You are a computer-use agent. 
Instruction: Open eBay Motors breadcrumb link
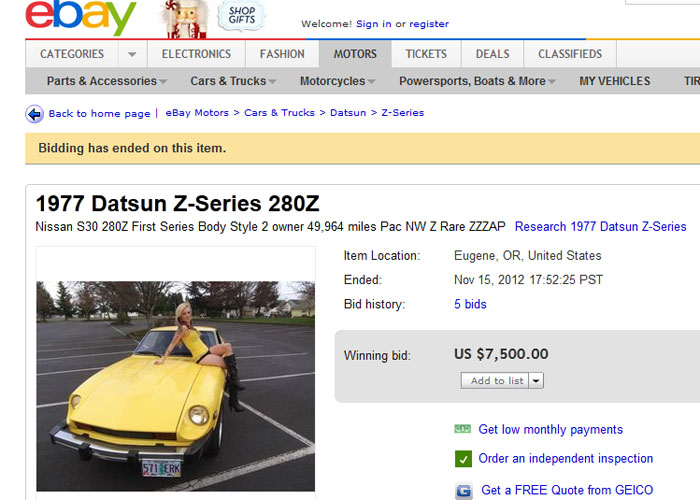[x=197, y=113]
